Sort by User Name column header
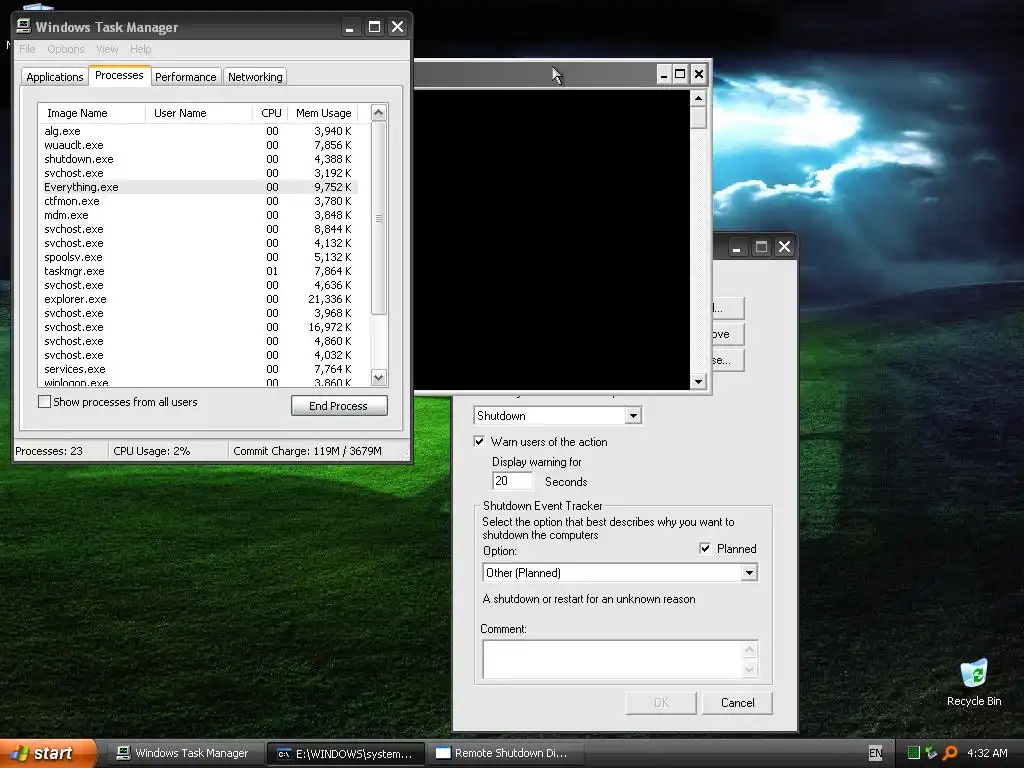This screenshot has height=768, width=1024. pyautogui.click(x=199, y=113)
